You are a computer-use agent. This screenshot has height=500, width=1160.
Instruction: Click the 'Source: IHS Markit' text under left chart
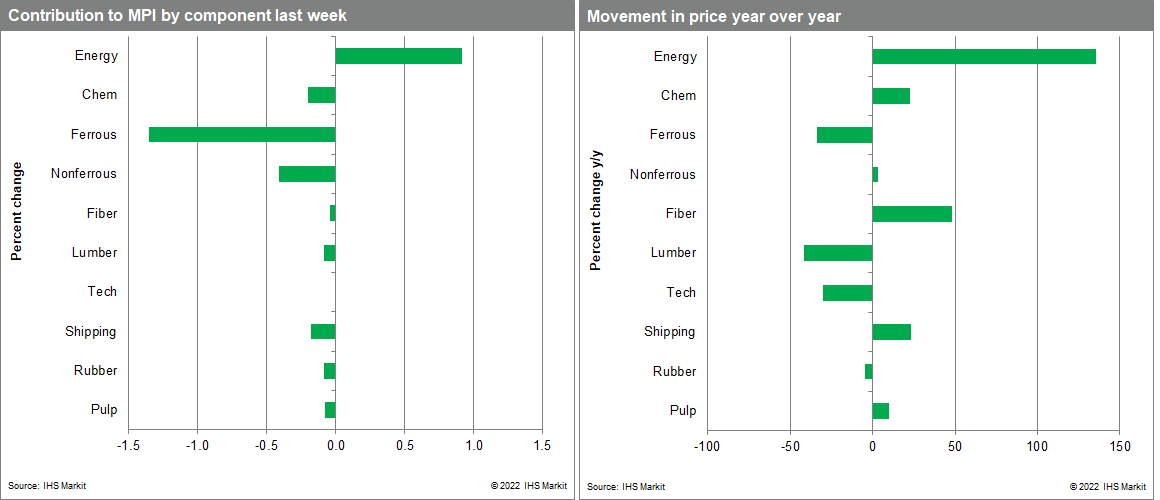(42, 486)
